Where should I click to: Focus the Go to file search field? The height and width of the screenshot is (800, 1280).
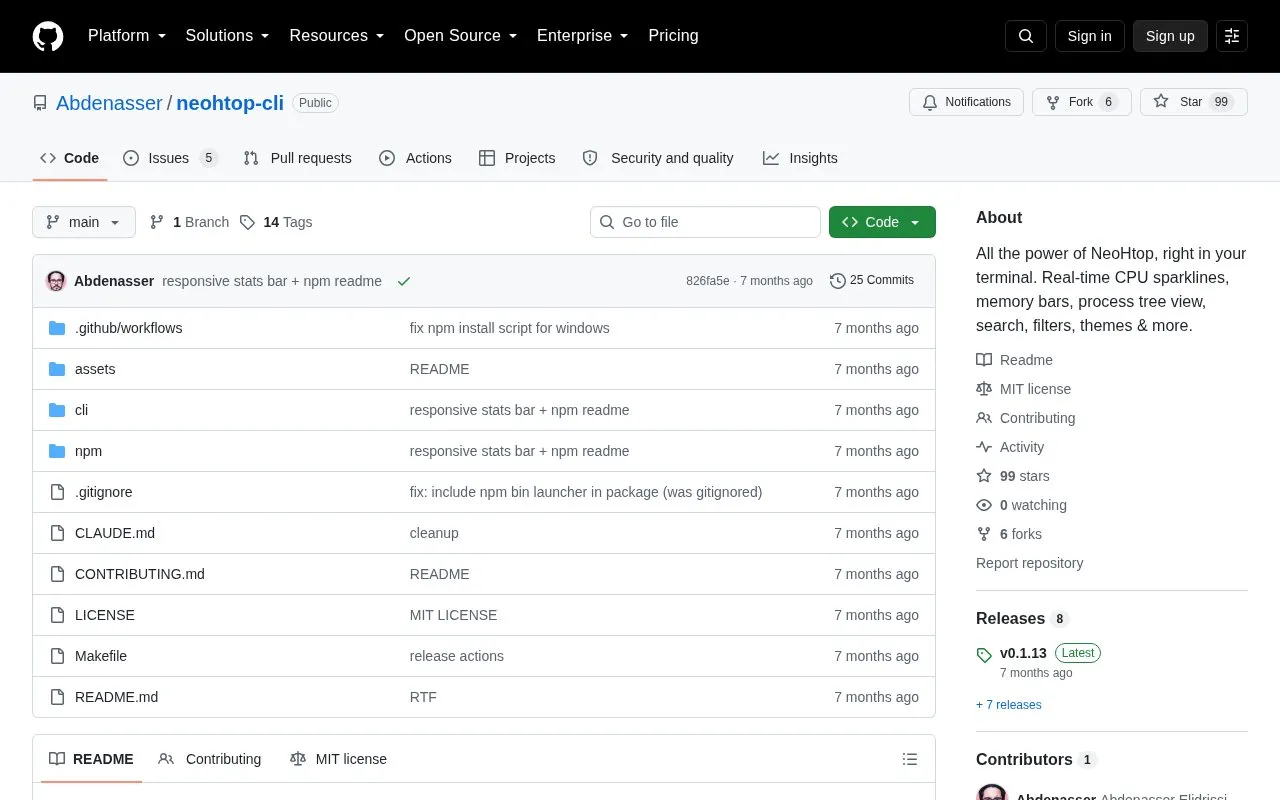(x=705, y=222)
